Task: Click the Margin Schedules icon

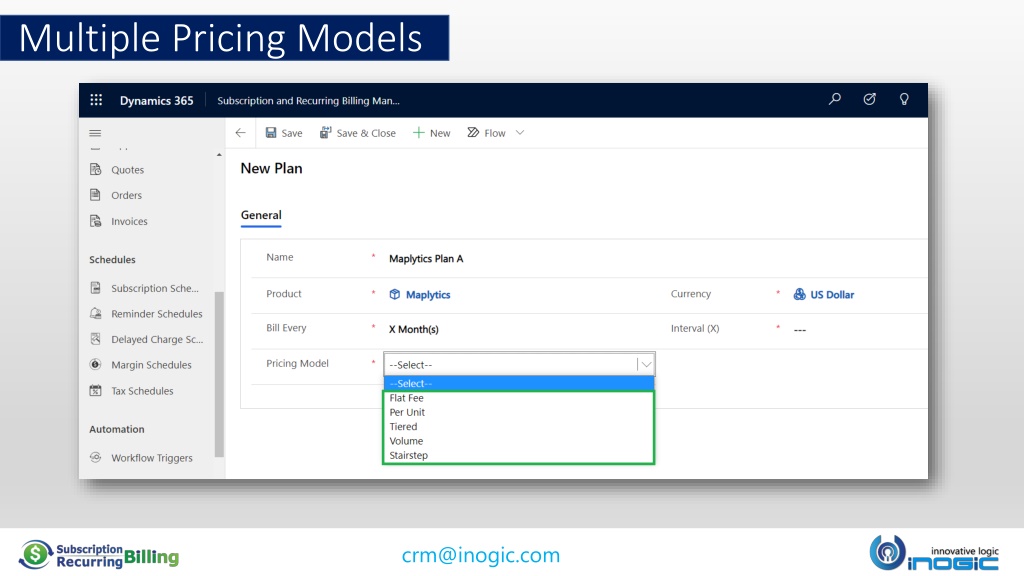Action: click(x=95, y=364)
